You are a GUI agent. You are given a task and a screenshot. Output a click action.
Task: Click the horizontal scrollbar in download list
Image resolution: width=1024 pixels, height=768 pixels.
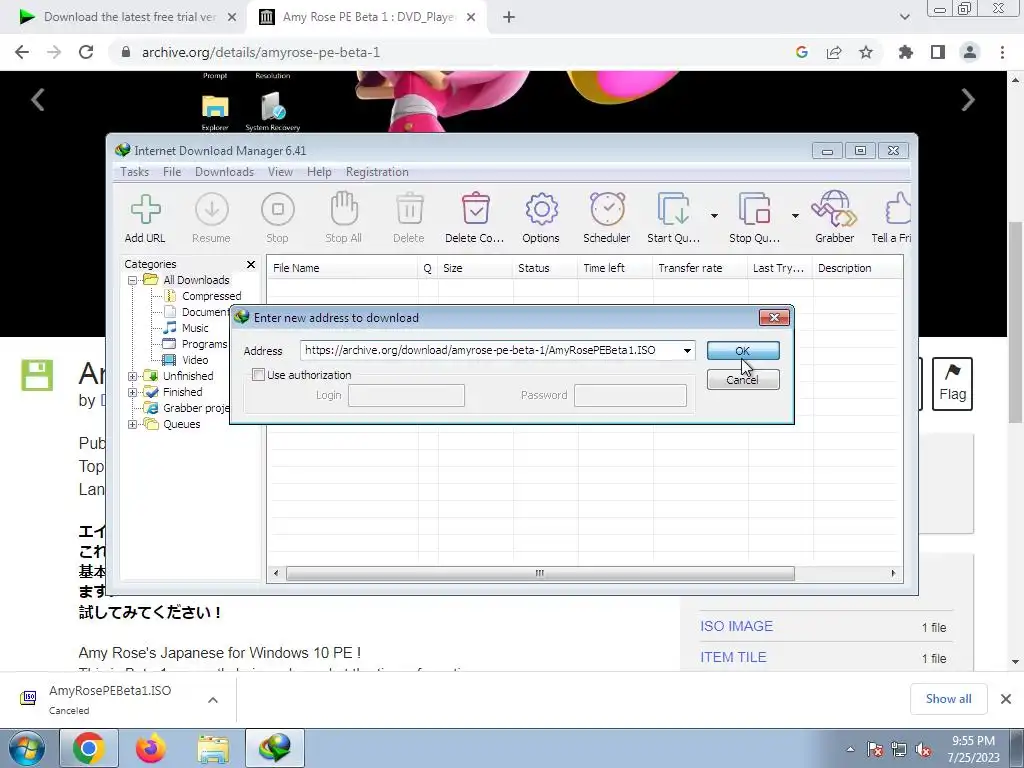(540, 573)
